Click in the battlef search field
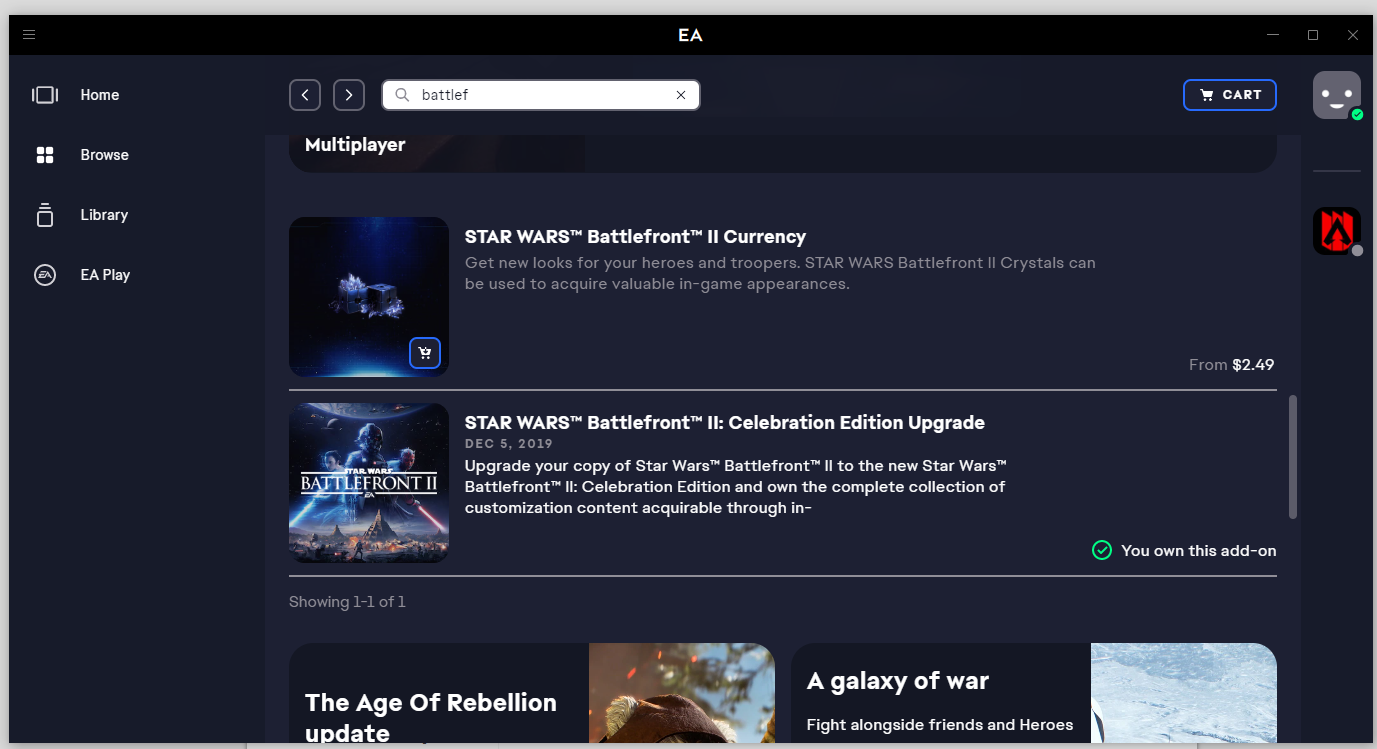Image resolution: width=1377 pixels, height=749 pixels. click(x=541, y=95)
